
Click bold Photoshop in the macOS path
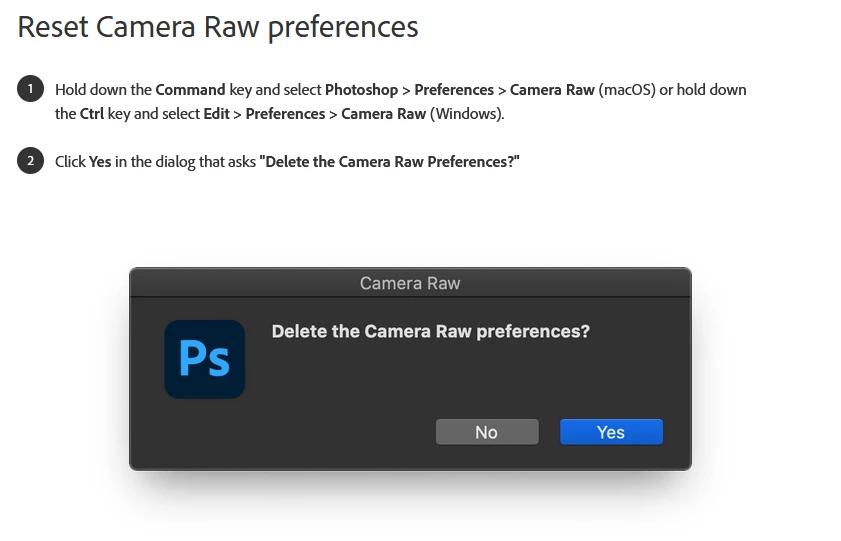362,90
